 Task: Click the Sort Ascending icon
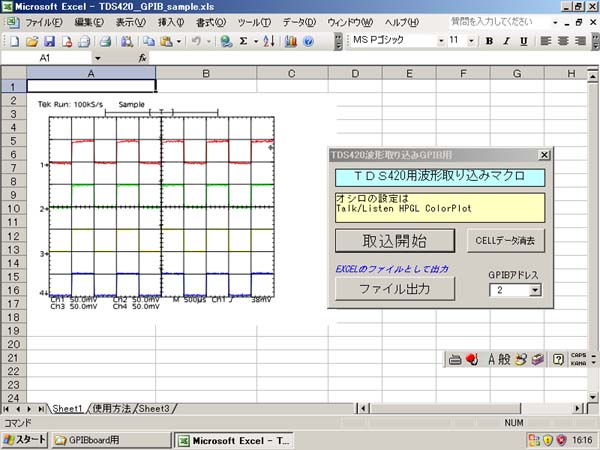269,41
